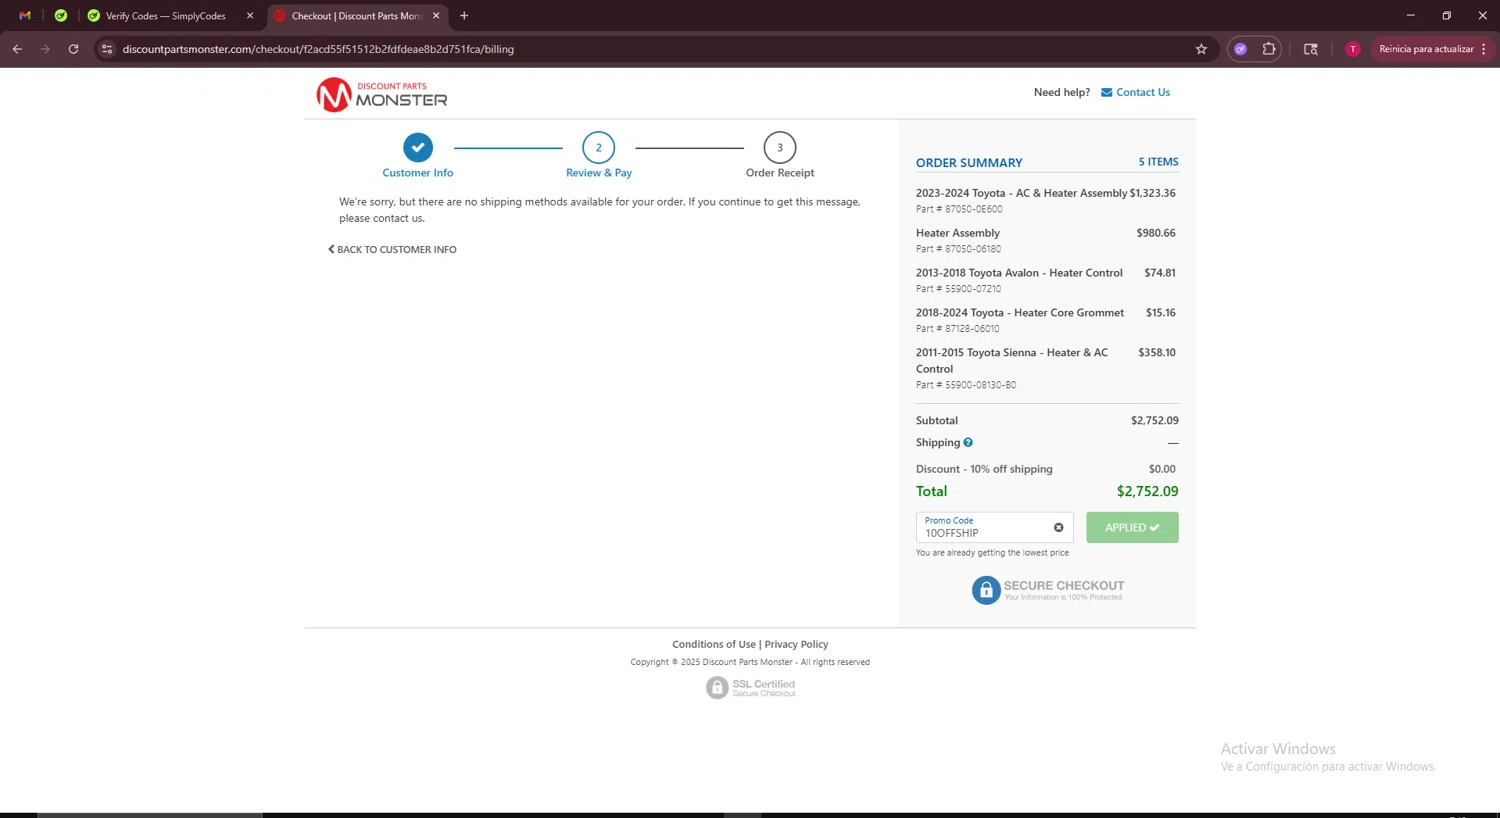Open the media control icon in toolbar
This screenshot has width=1500, height=818.
(x=1311, y=49)
